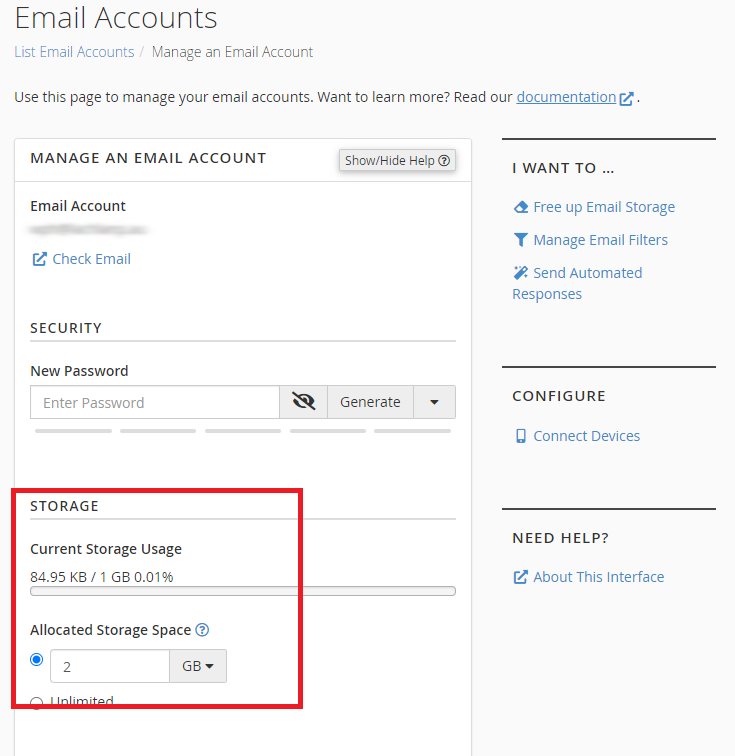Go to List Email Accounts breadcrumb

74,52
